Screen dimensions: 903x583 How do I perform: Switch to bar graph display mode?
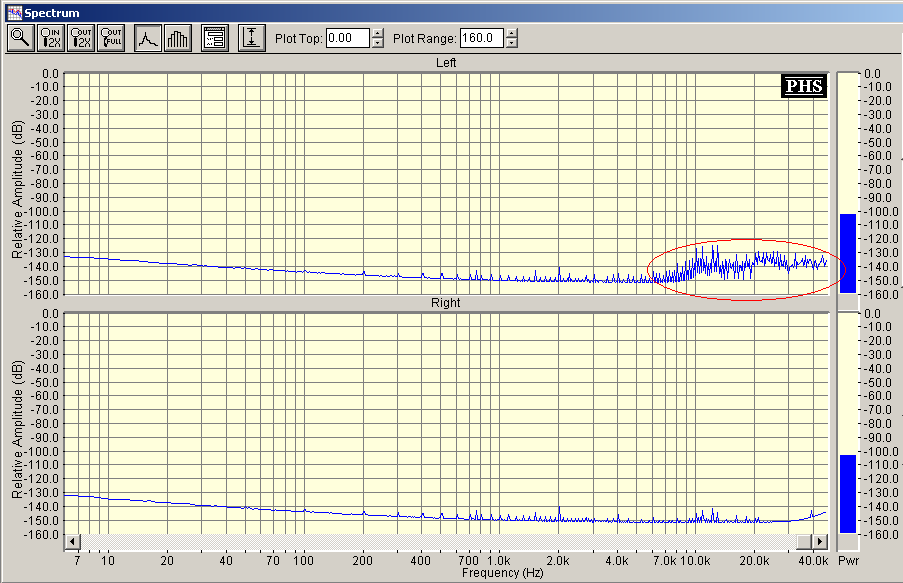point(178,39)
